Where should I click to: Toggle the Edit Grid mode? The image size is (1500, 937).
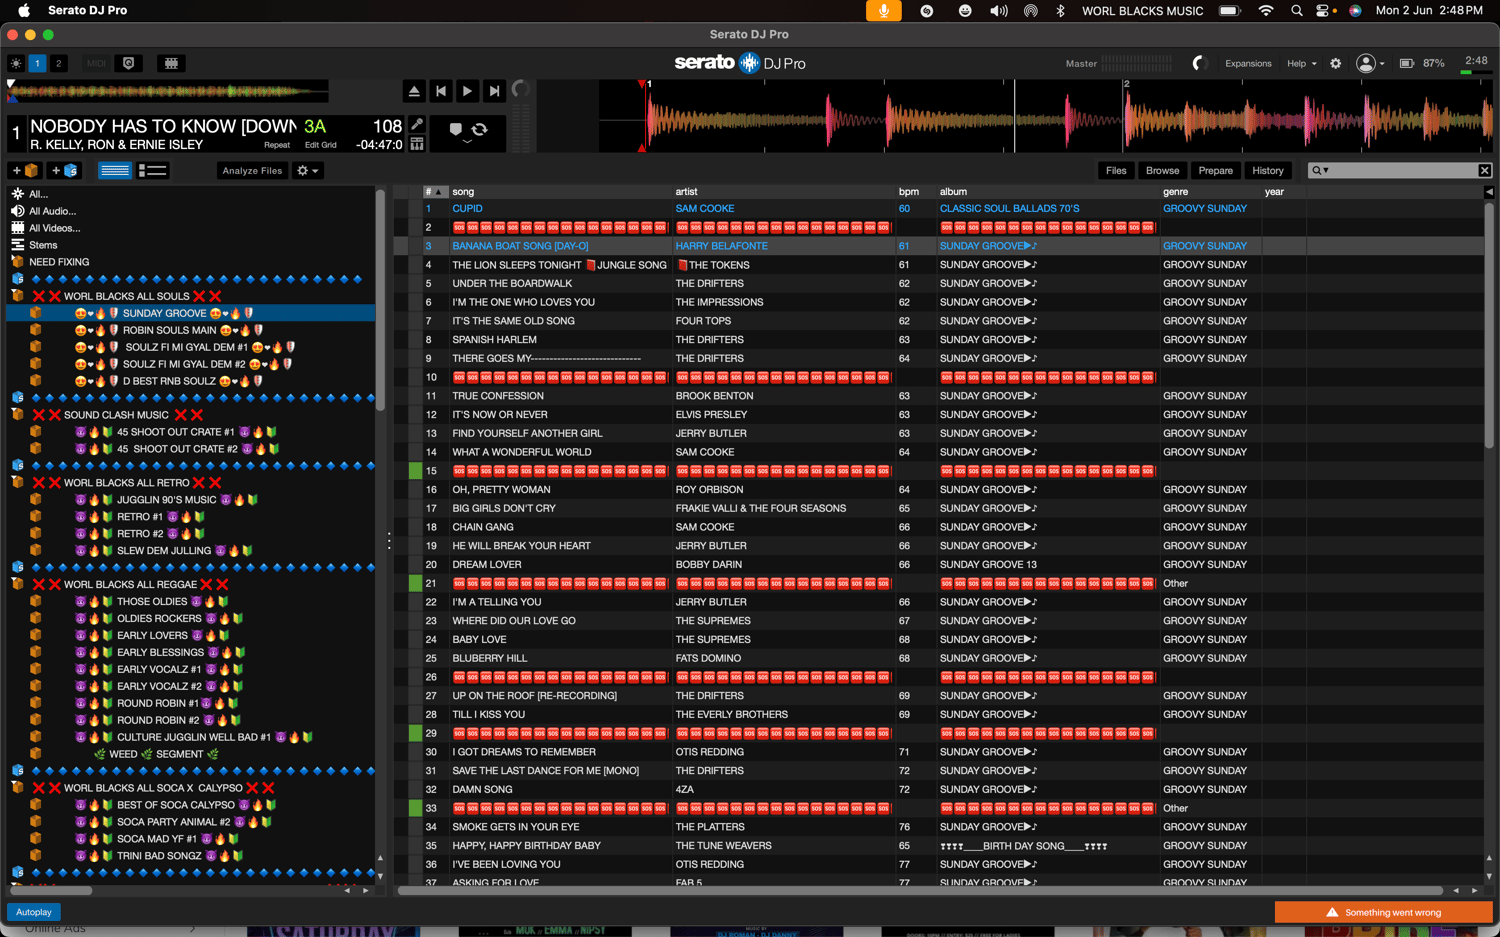(x=321, y=145)
